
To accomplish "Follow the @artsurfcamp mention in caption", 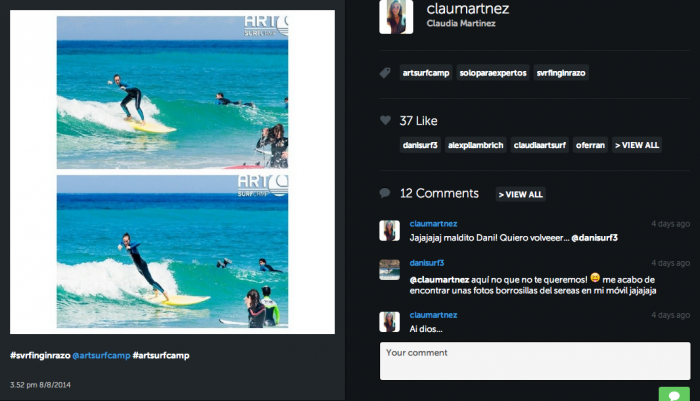I will (100, 355).
